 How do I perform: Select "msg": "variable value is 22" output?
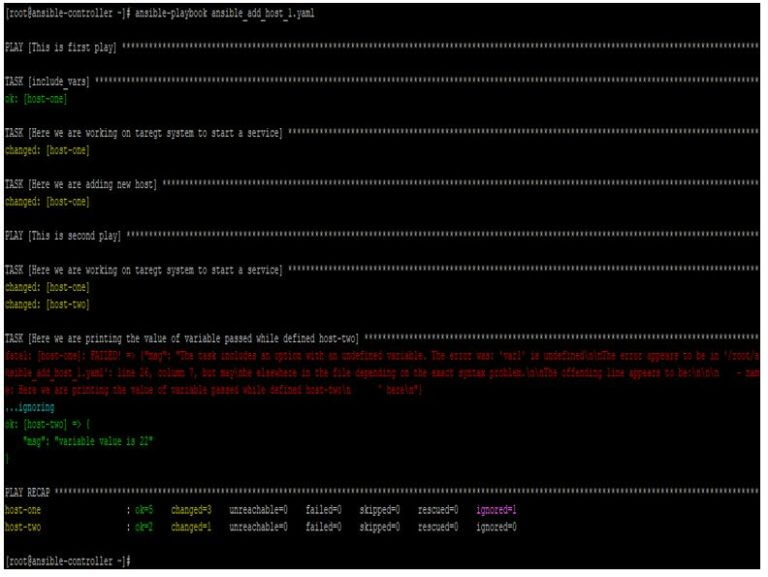click(88, 441)
